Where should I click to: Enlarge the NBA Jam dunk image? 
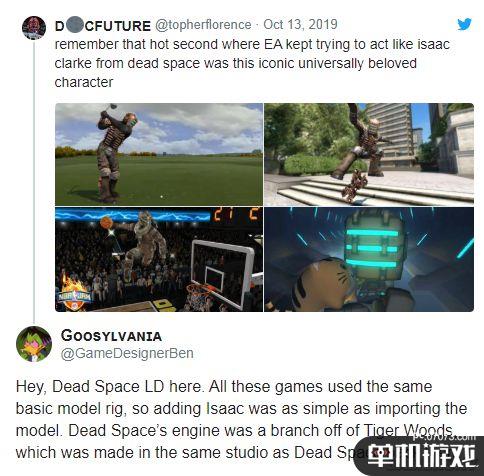tap(159, 259)
